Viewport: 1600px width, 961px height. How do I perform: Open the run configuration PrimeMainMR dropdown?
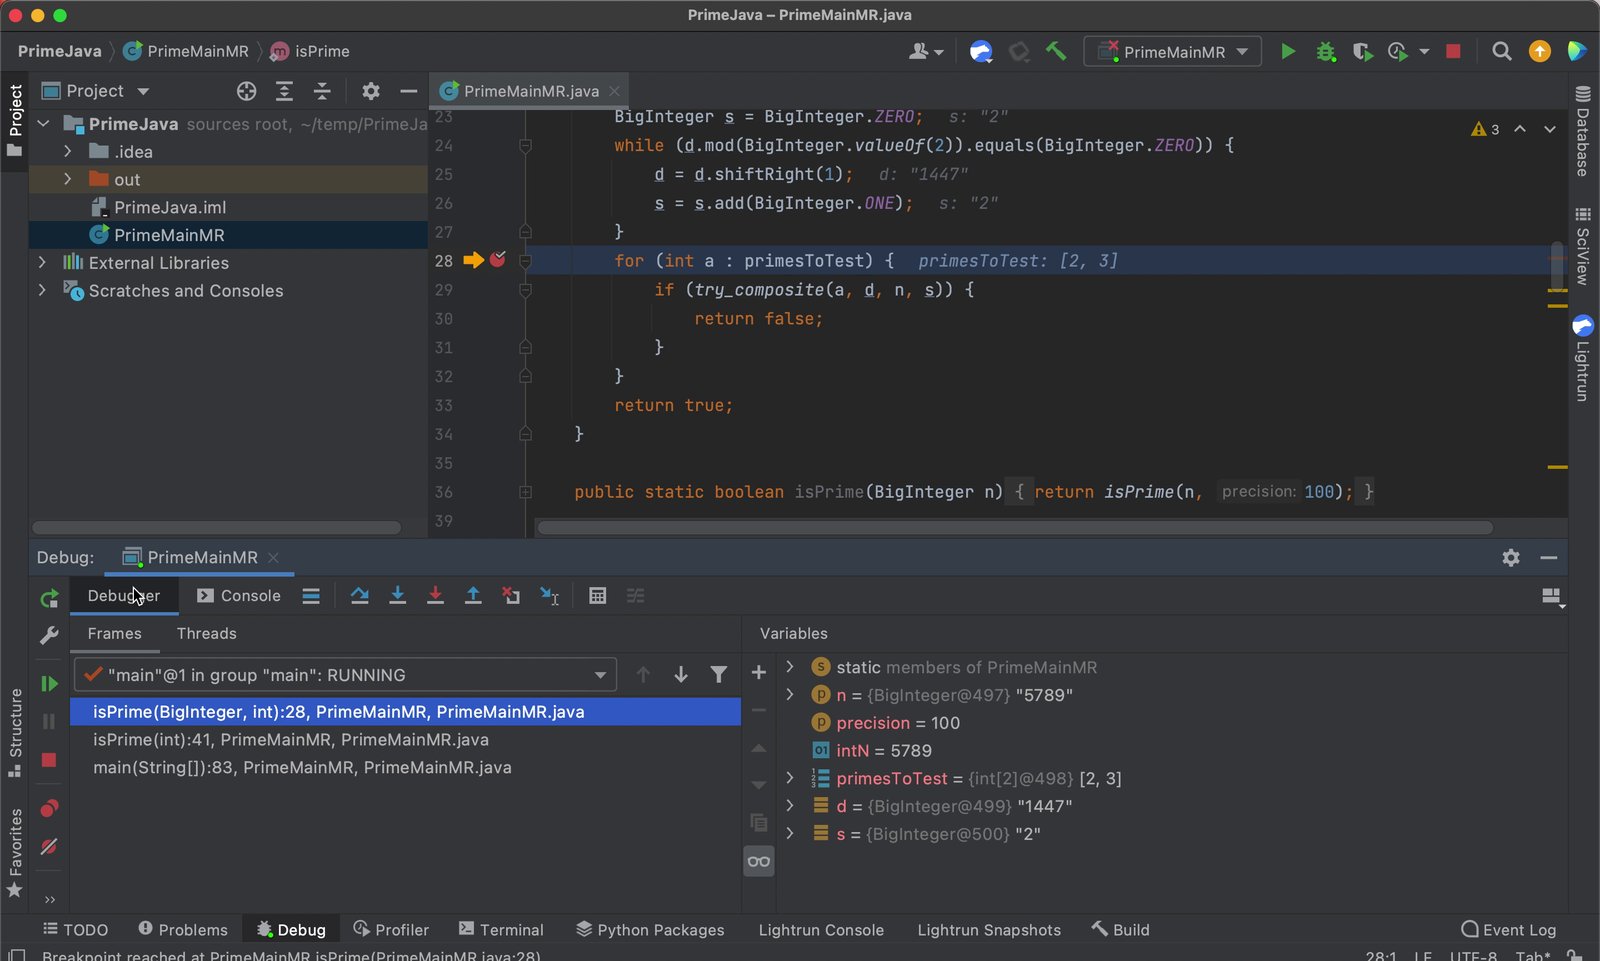1173,52
